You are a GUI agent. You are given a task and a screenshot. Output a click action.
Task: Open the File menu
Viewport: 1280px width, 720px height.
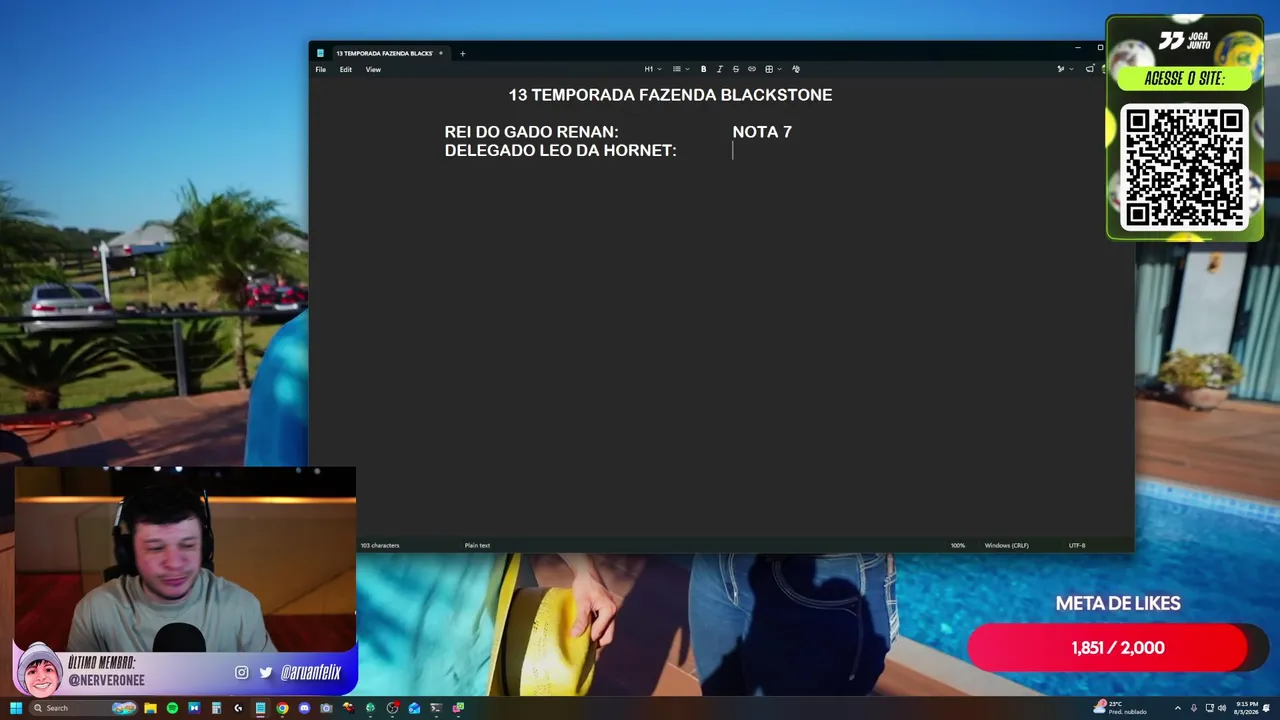point(321,69)
